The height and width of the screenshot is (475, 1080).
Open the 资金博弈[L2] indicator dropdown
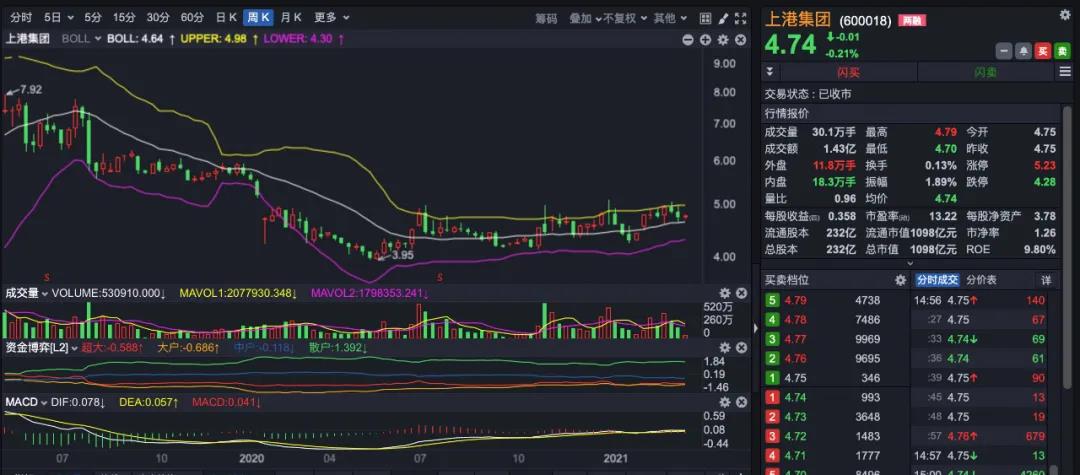42,348
